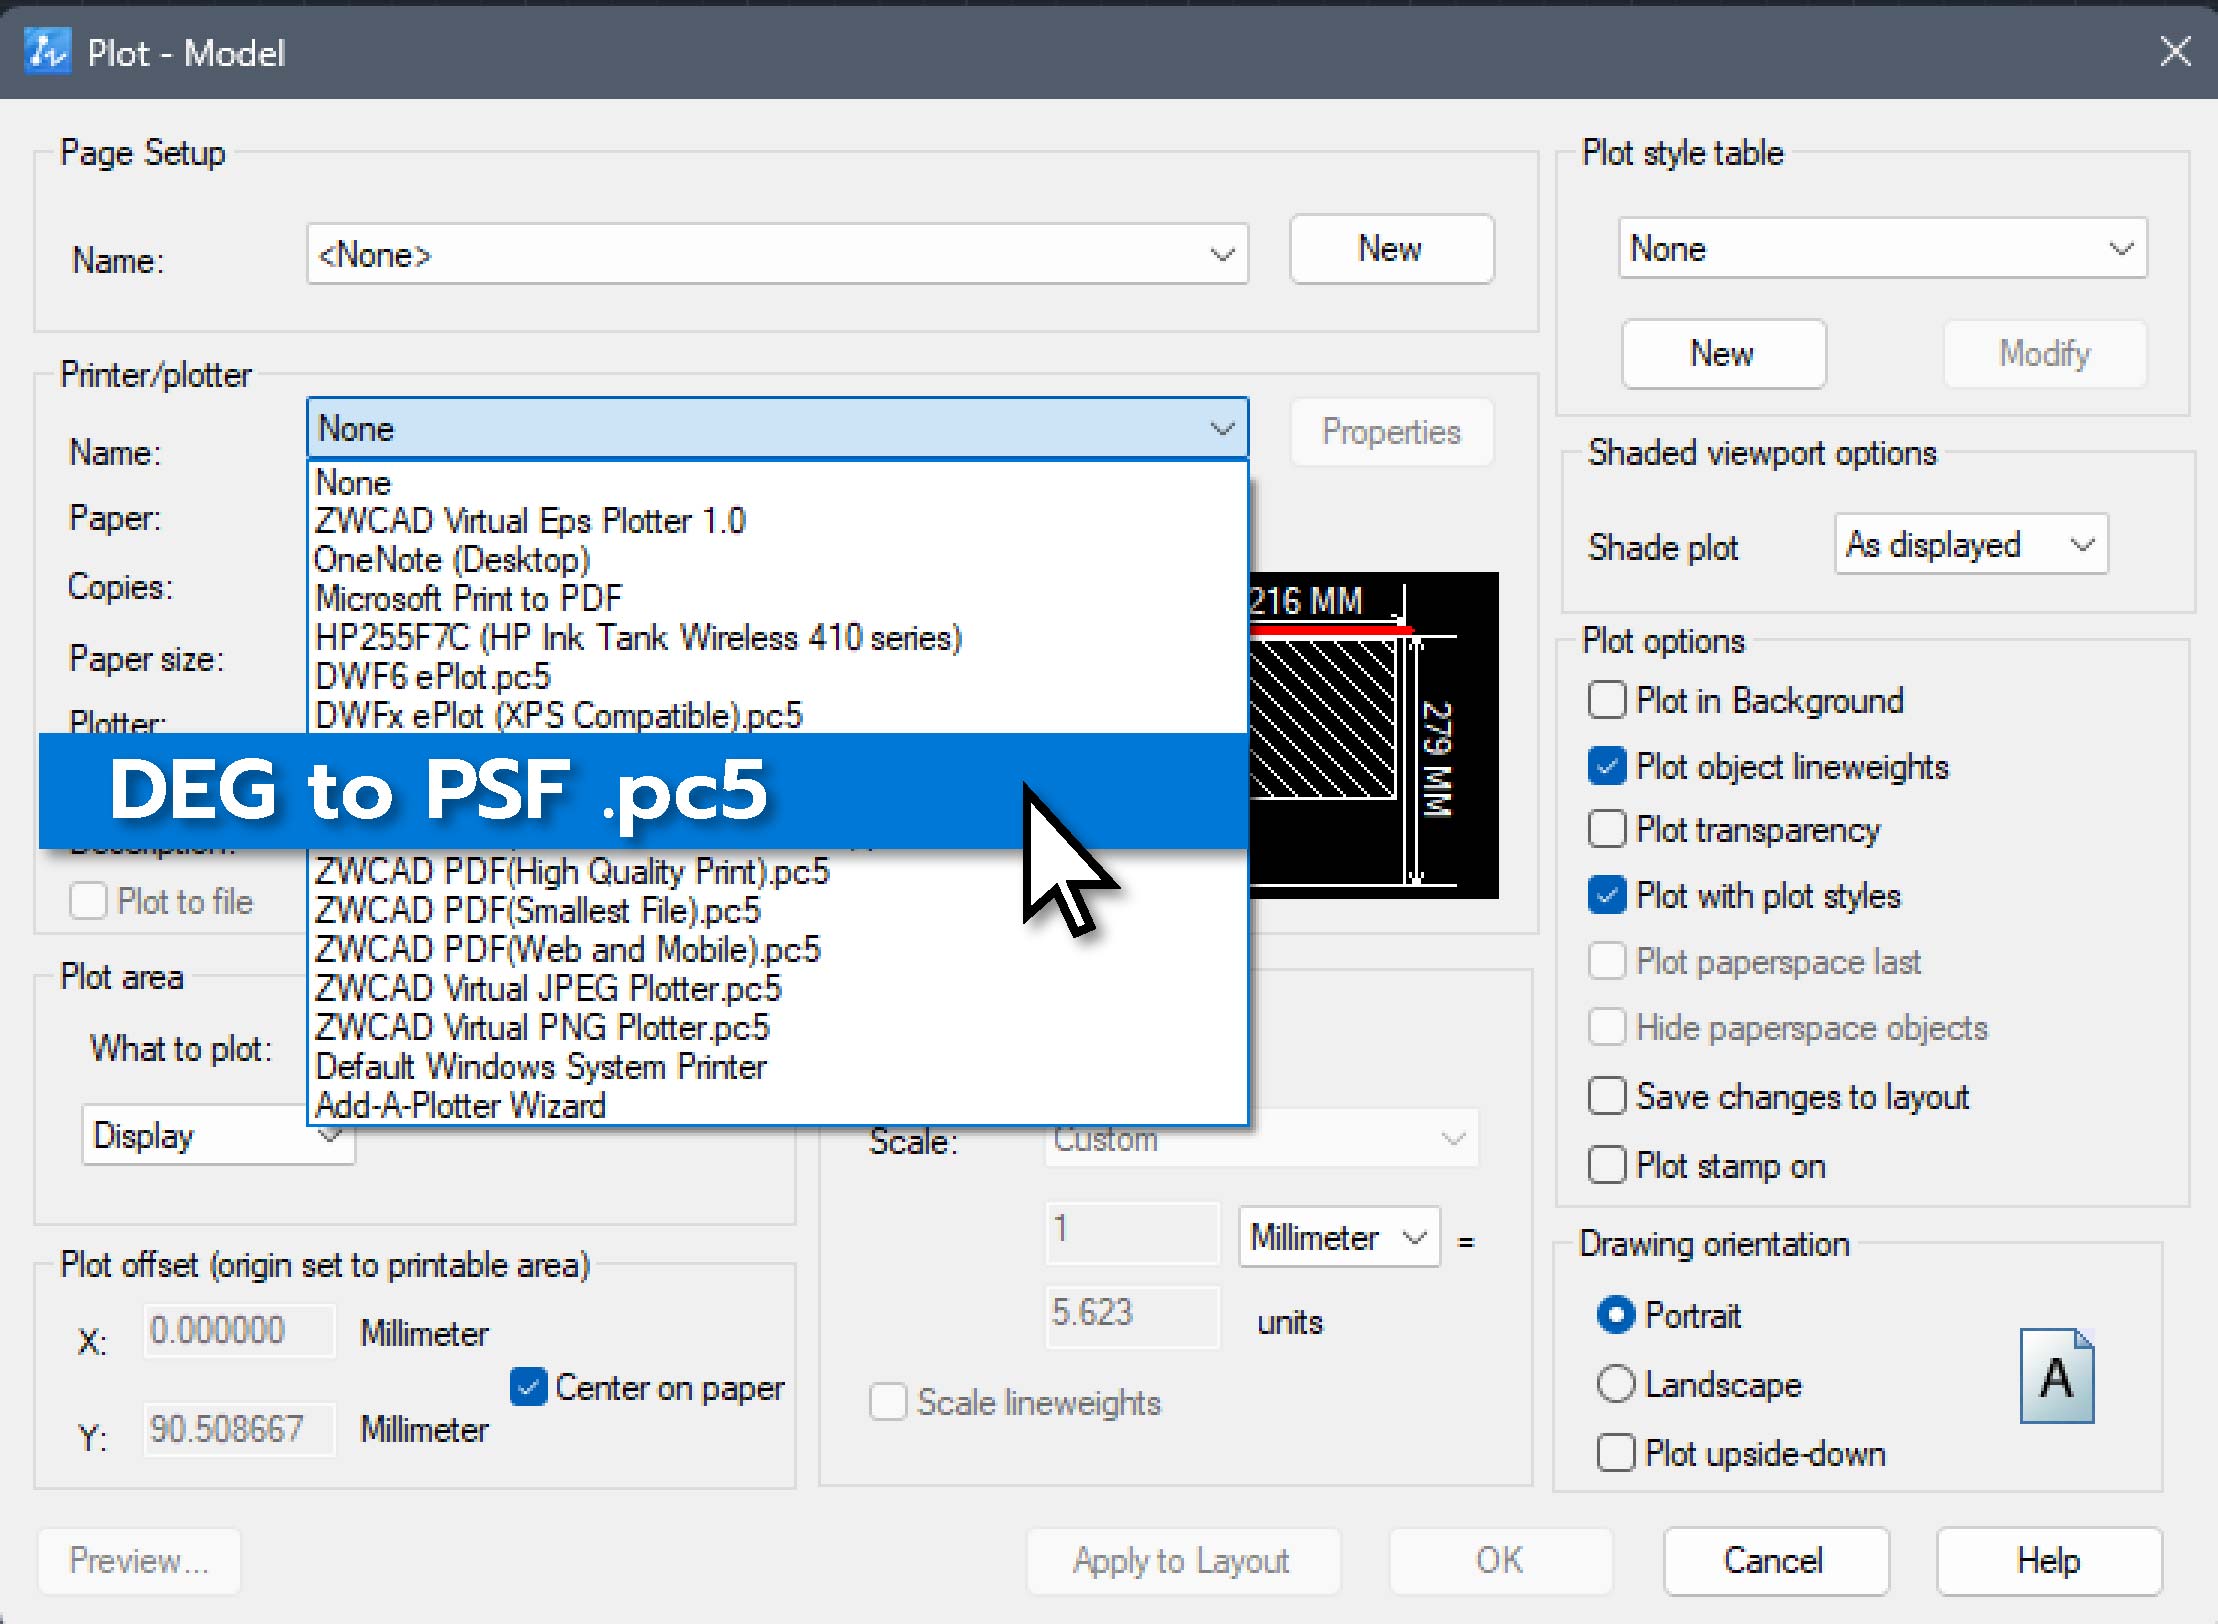Select Microsoft Print to PDF

pyautogui.click(x=777, y=599)
